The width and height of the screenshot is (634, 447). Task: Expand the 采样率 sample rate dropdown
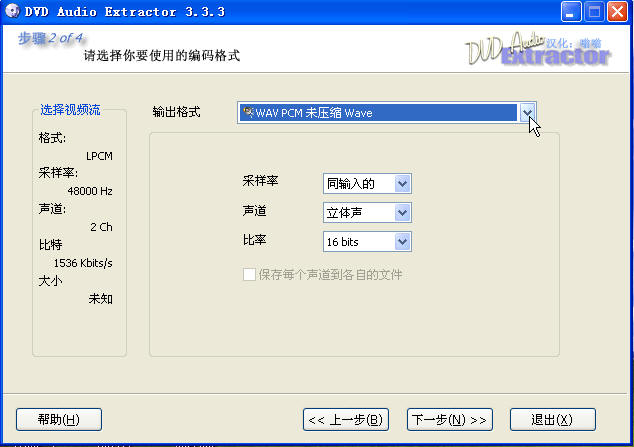[x=402, y=184]
